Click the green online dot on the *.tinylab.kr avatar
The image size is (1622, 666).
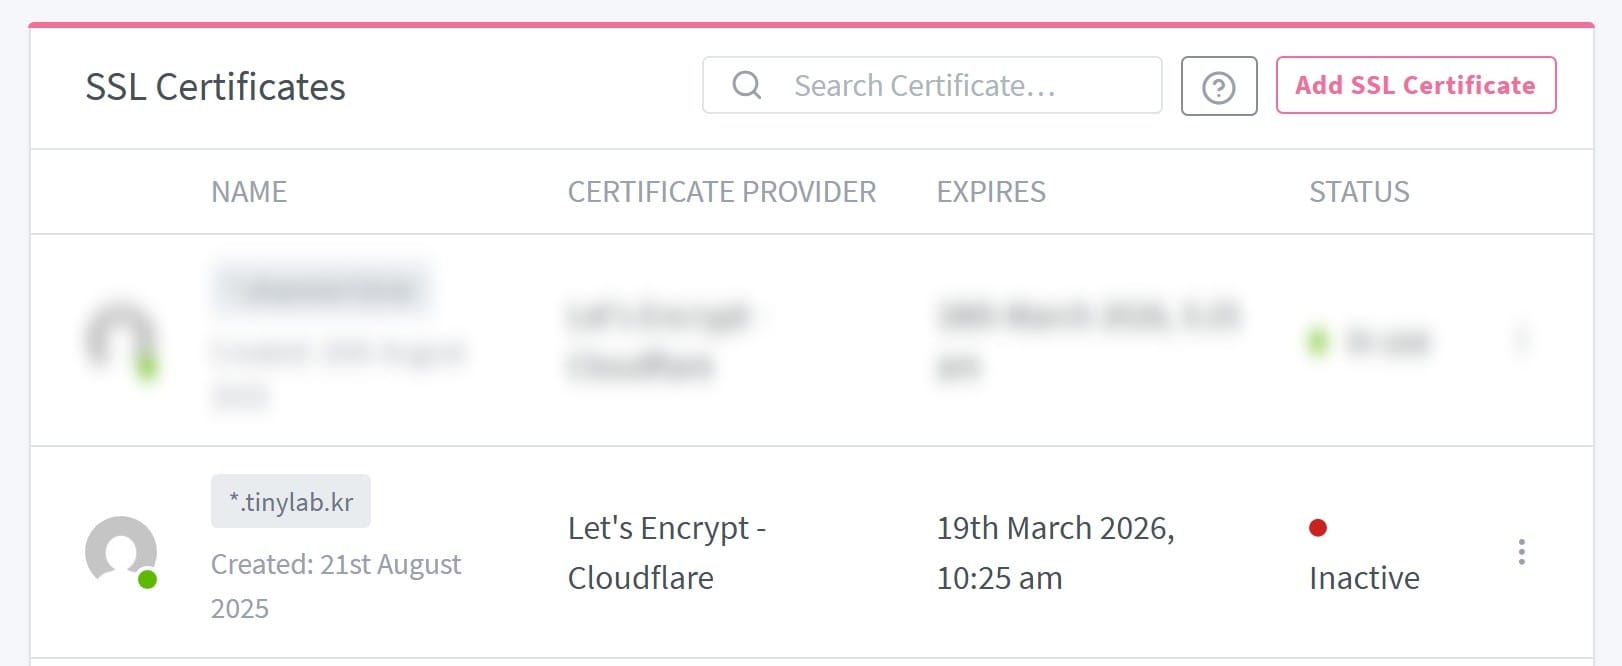coord(147,579)
